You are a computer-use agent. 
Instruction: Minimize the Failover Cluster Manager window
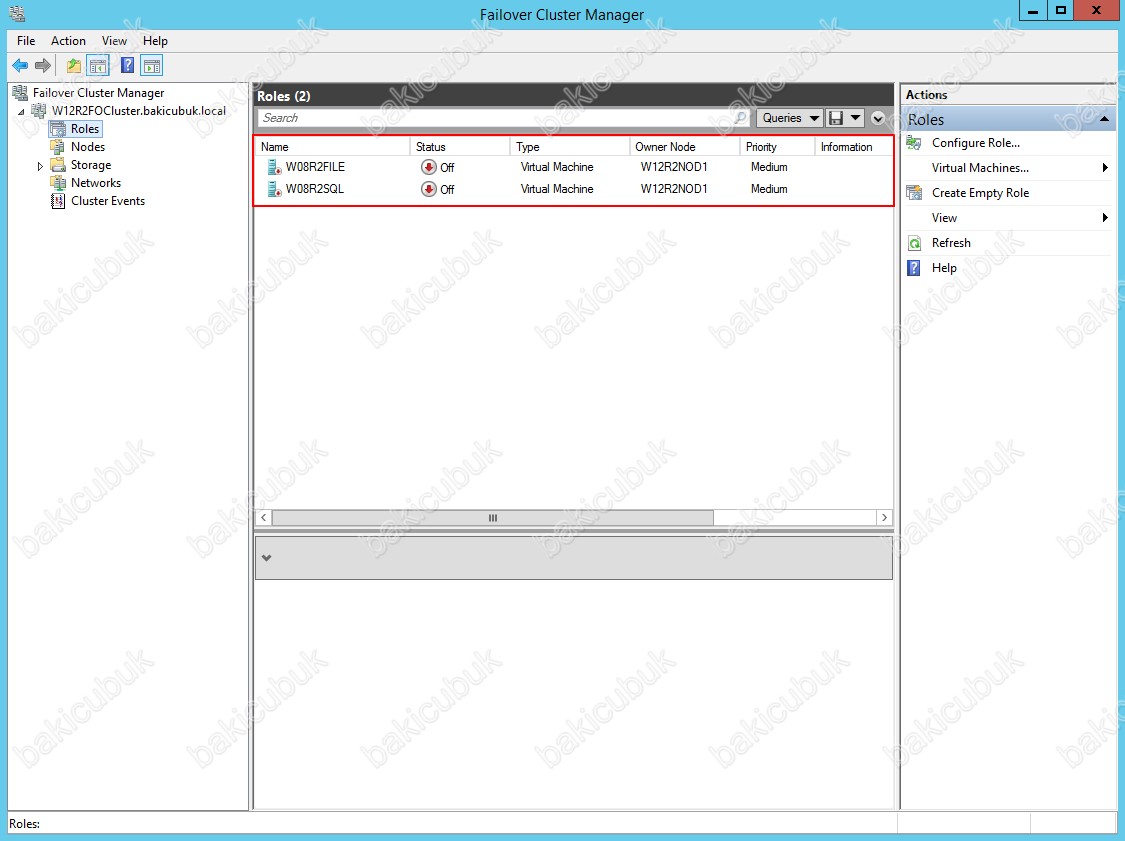tap(1033, 11)
